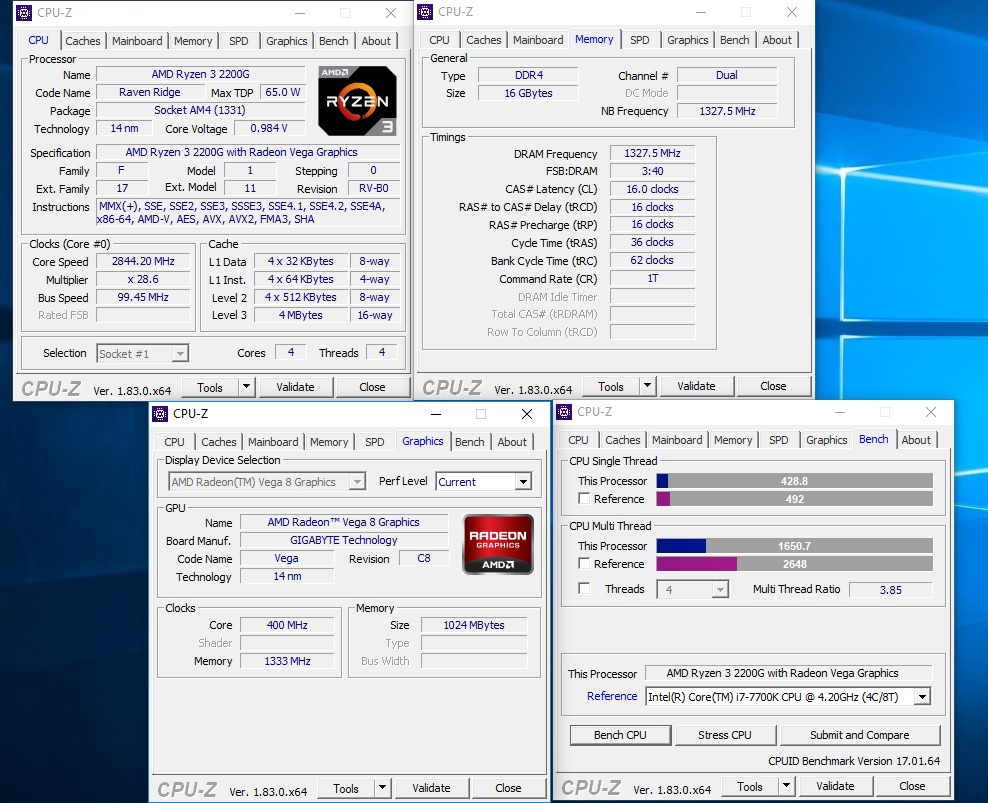Open Tools dropdown arrow in CPU window
The height and width of the screenshot is (803, 988).
click(x=246, y=386)
